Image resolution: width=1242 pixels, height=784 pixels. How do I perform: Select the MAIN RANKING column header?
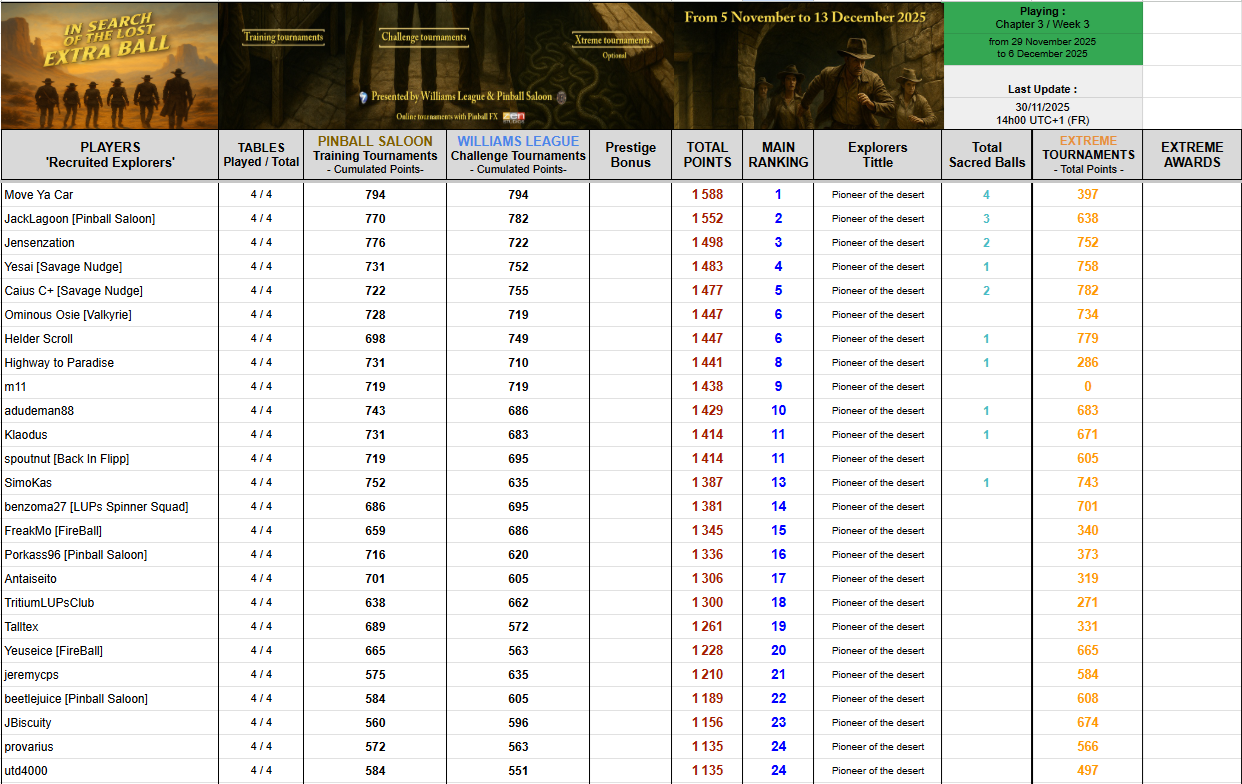[778, 155]
